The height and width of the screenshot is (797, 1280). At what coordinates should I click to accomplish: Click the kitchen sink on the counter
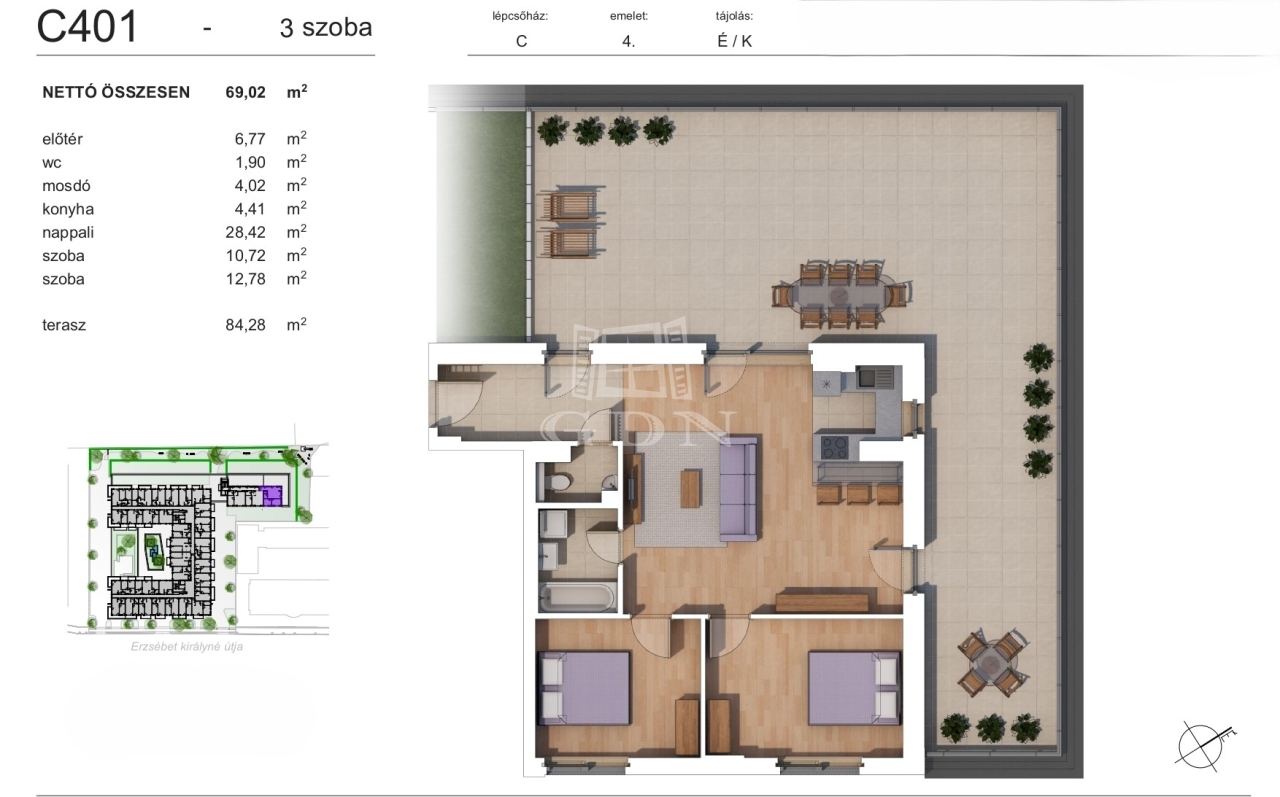tap(880, 380)
